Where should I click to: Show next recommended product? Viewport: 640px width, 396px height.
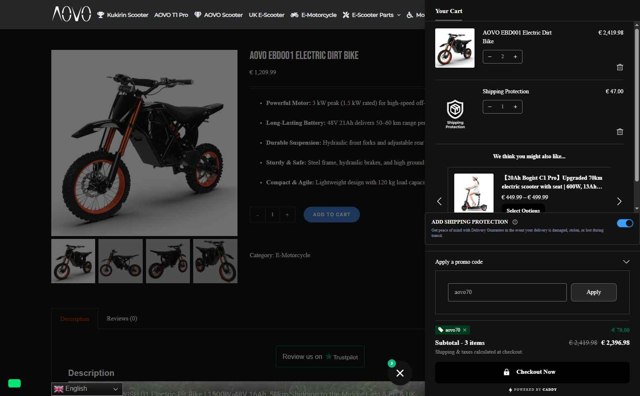click(x=619, y=201)
